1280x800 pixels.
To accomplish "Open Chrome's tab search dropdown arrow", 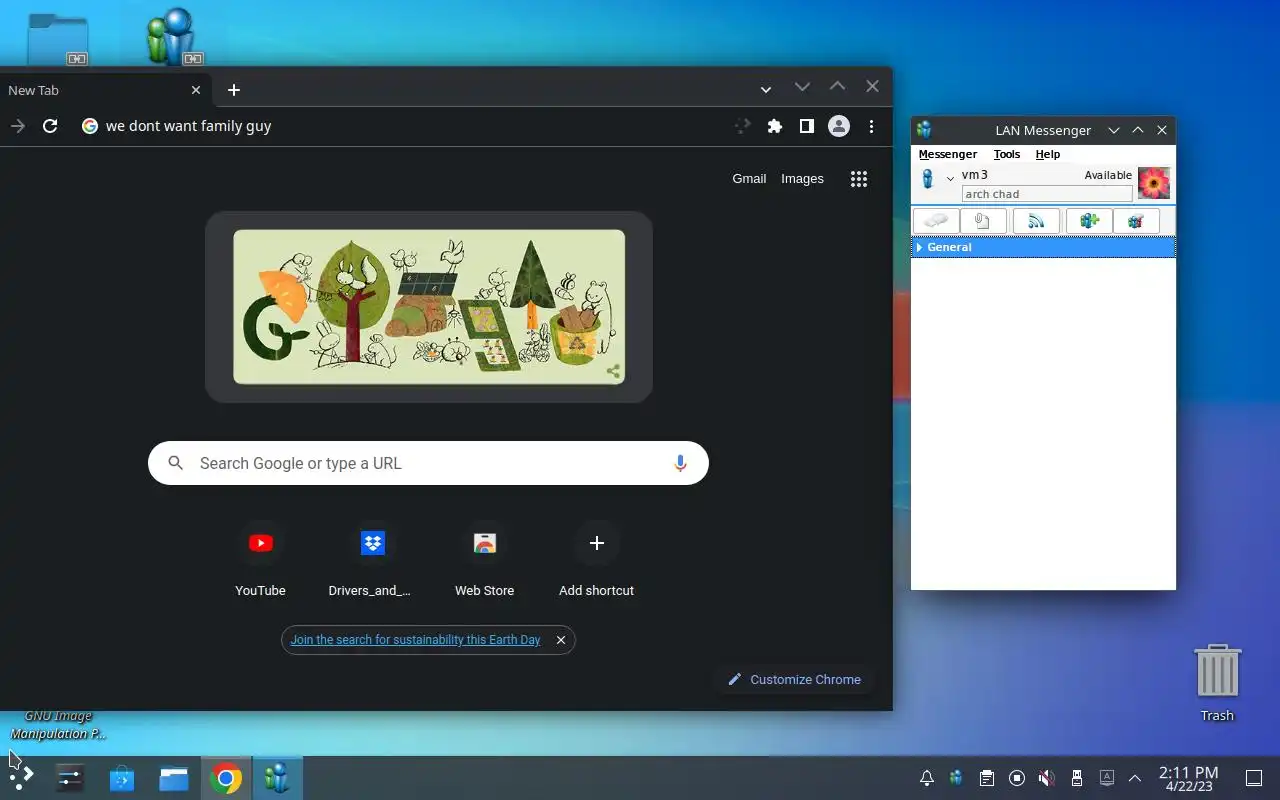I will pos(765,90).
